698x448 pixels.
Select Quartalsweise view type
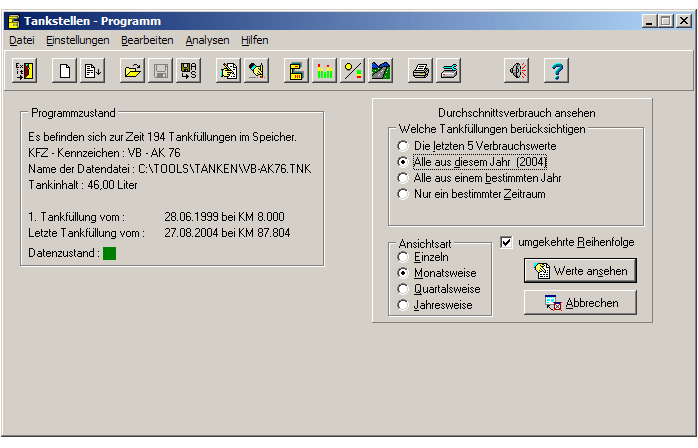pos(403,289)
